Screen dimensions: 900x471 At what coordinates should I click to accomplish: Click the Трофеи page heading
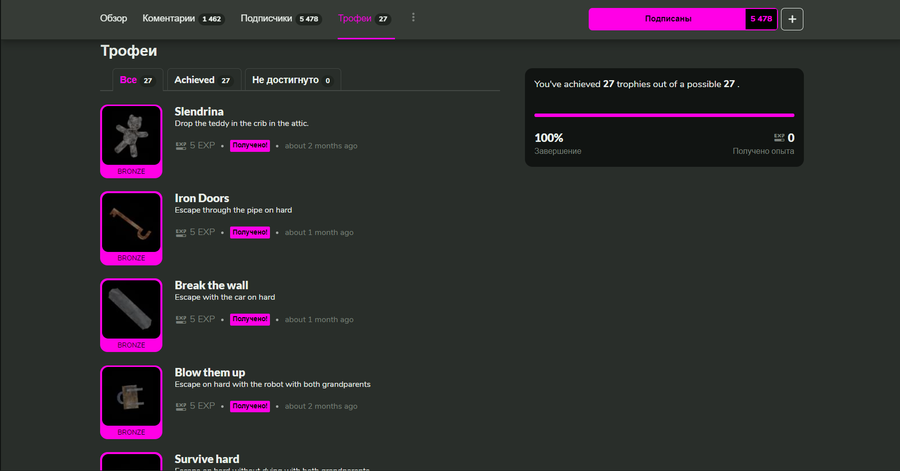(129, 50)
